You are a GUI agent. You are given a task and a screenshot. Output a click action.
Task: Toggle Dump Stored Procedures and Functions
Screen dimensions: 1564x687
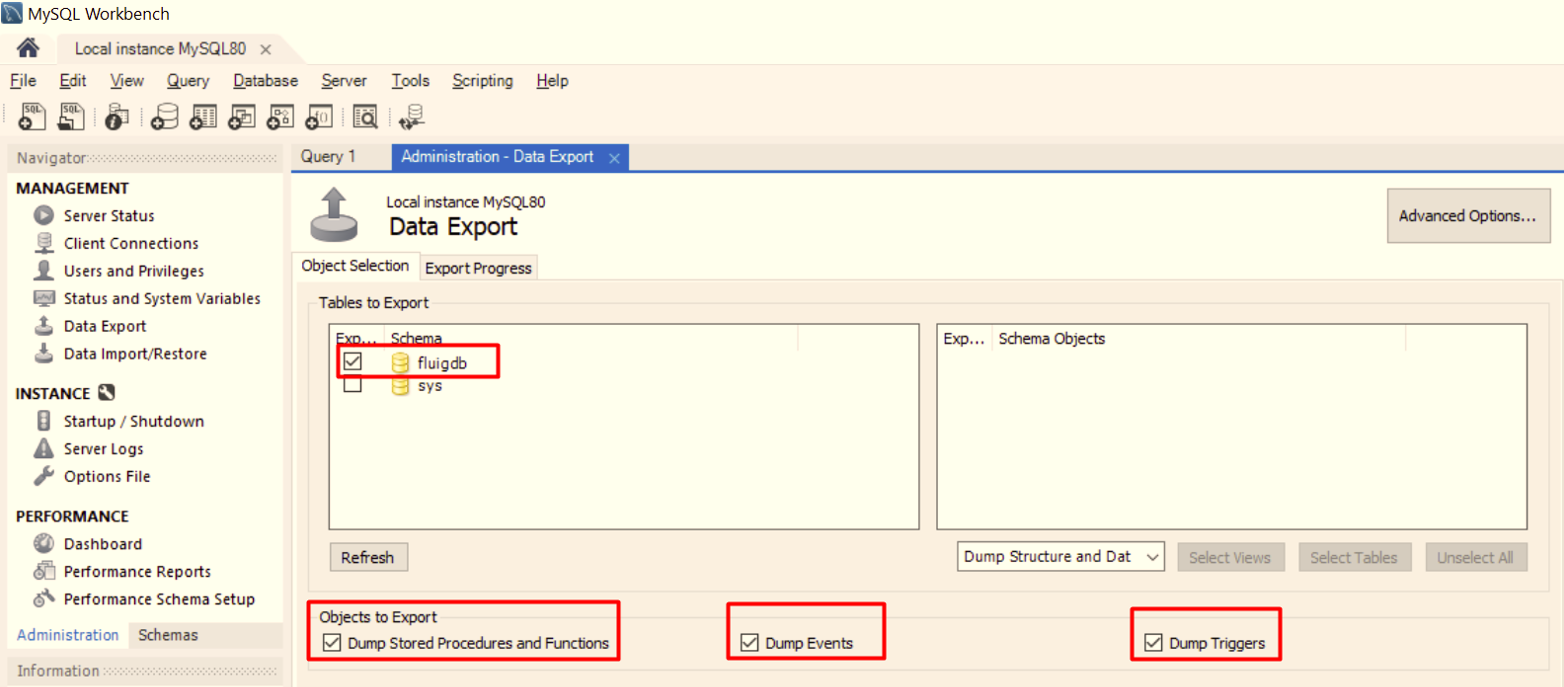tap(332, 643)
